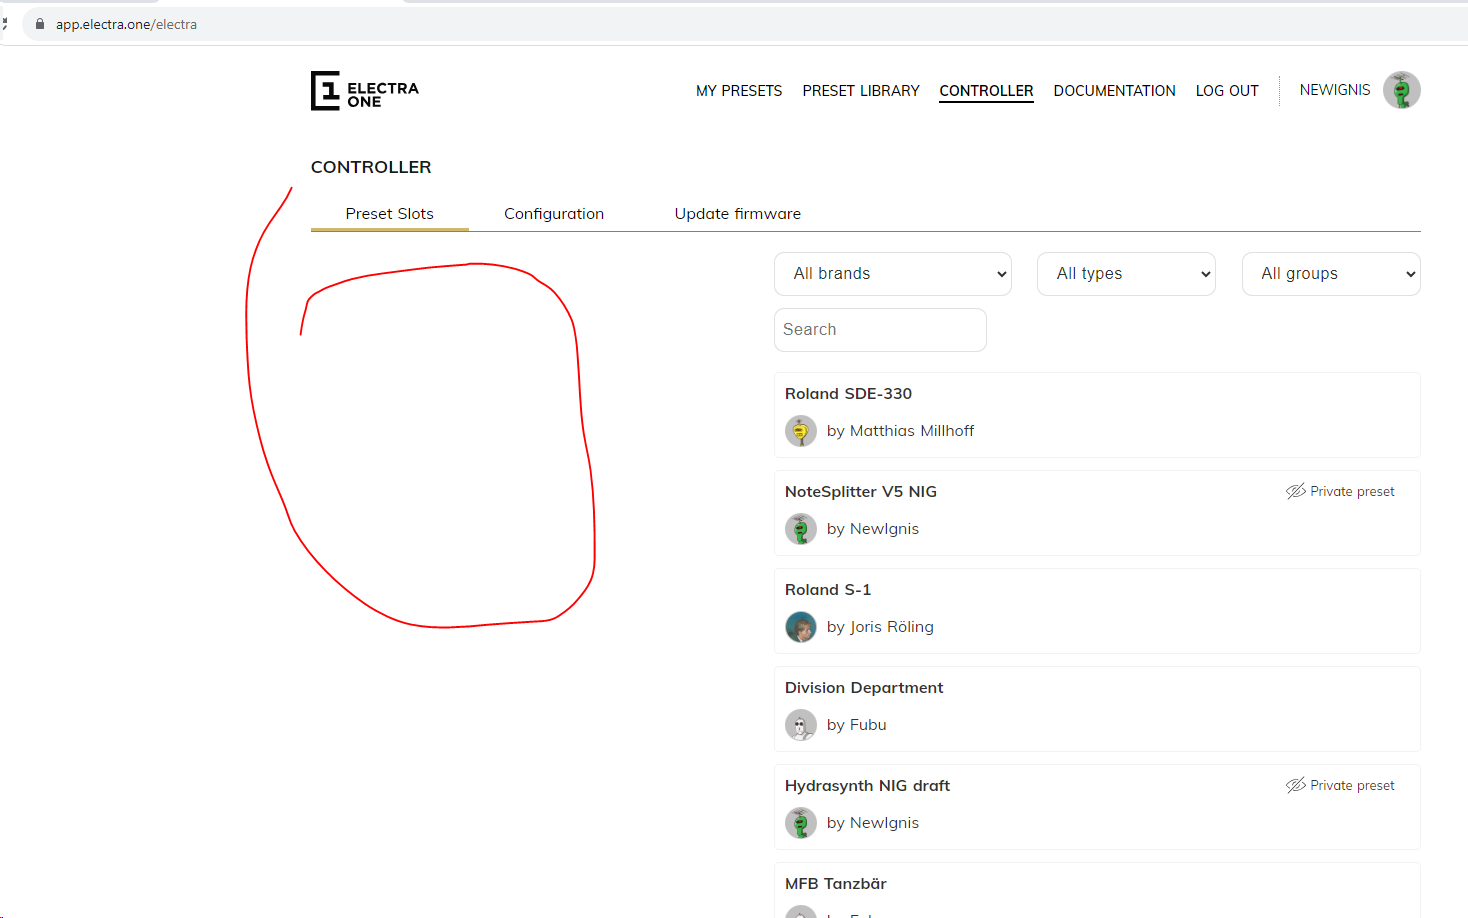Click author name 'by Joris Röling'
The image size is (1468, 918).
tap(880, 627)
